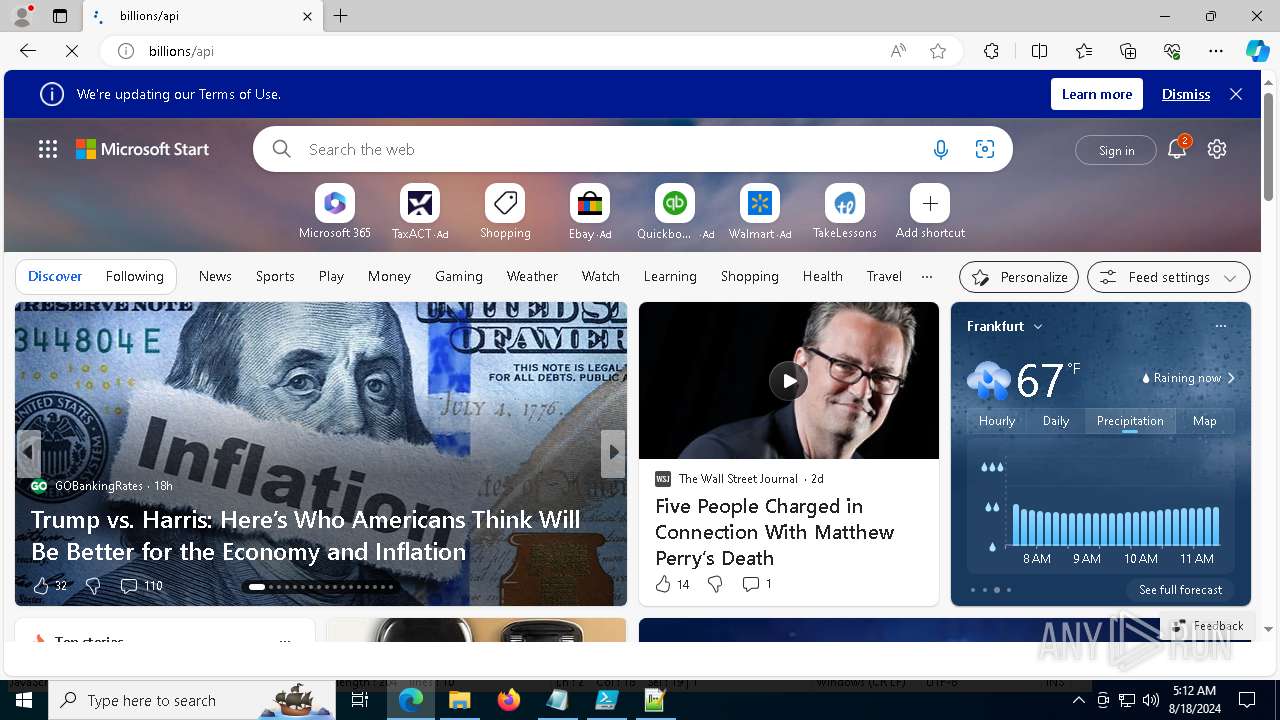
Task: Enable split screen view
Action: [1039, 51]
